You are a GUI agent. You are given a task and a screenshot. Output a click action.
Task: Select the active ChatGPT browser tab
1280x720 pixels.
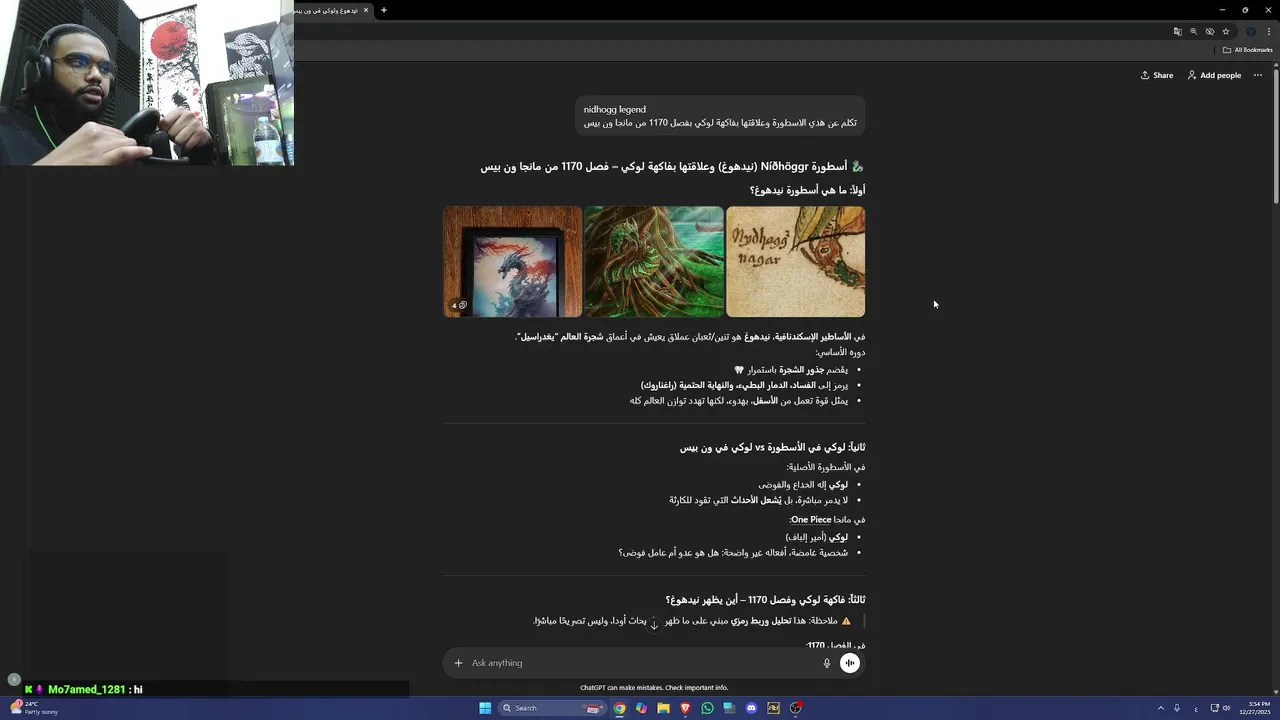click(332, 10)
